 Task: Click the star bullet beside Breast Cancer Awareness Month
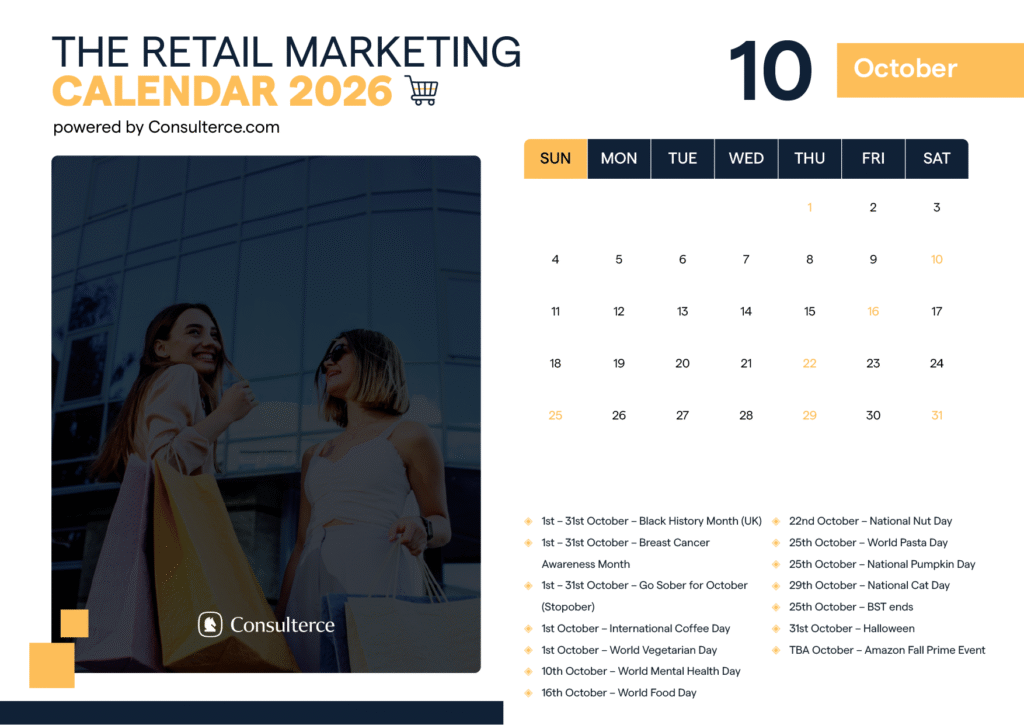tap(528, 542)
